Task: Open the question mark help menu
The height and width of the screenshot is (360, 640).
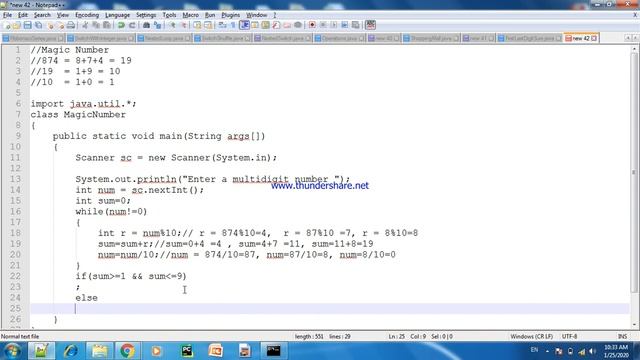Action: coord(275,15)
